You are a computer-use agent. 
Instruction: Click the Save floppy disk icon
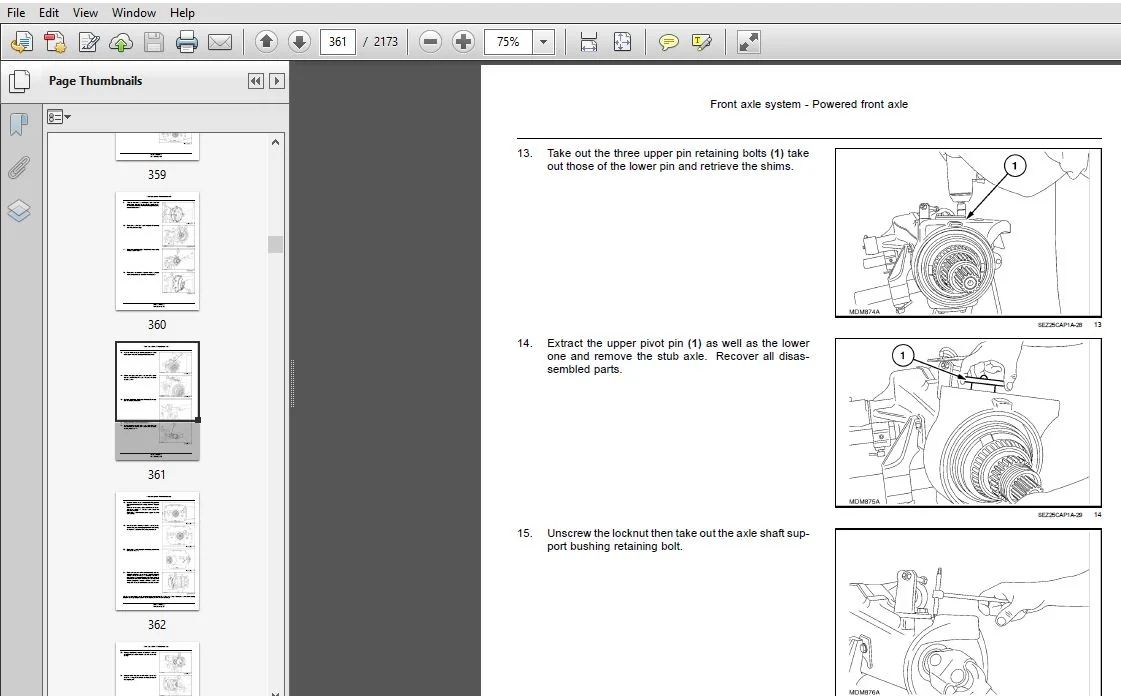154,42
